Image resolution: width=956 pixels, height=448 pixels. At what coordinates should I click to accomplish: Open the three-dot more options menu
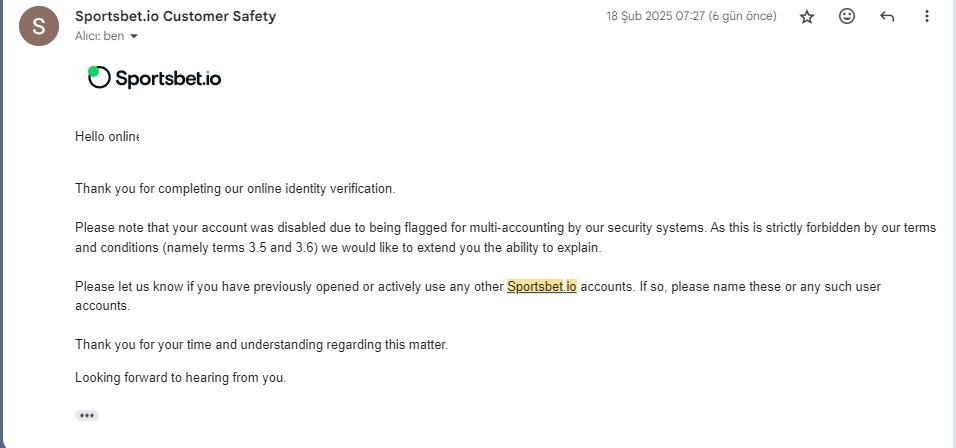[927, 17]
